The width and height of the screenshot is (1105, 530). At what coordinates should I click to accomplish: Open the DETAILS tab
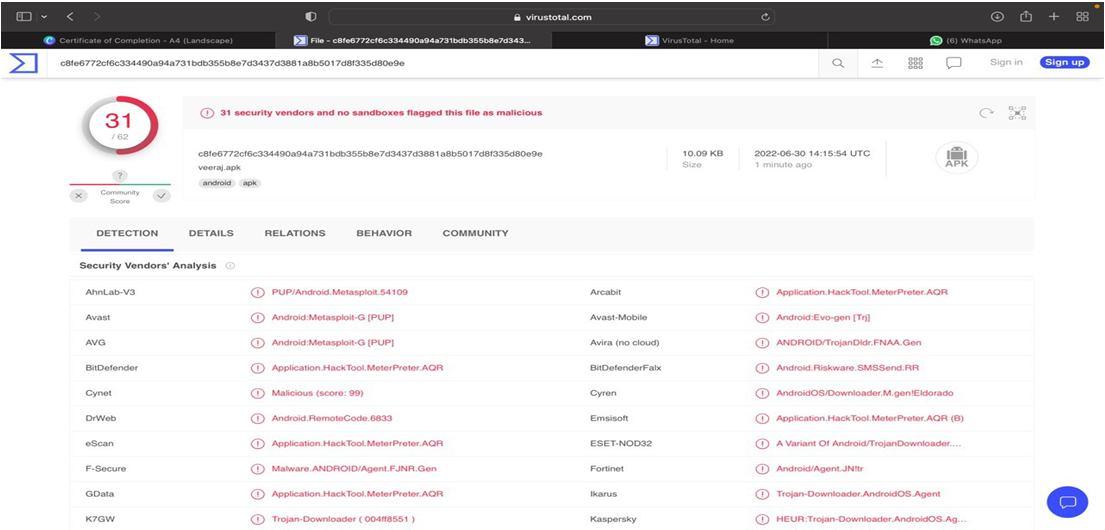[x=211, y=233]
